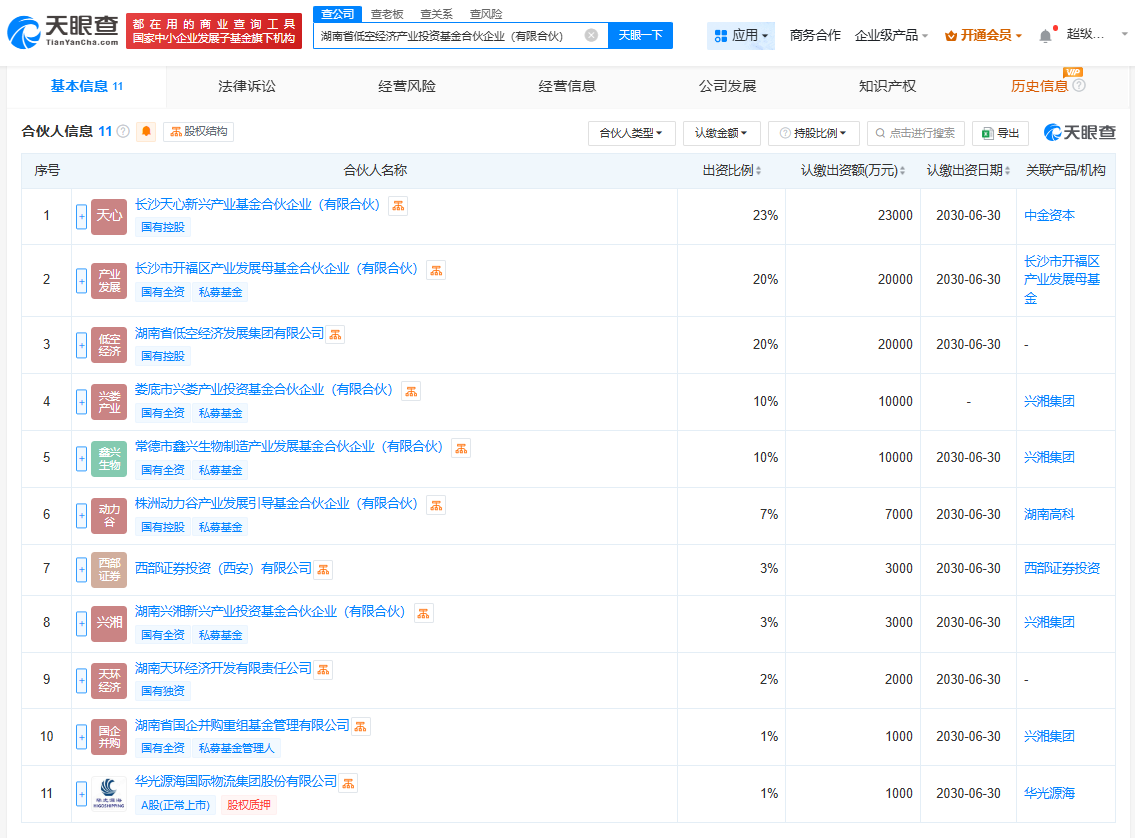Open equity structure icon beside 湖南省低空经济发展集团有限公司
1135x838 pixels.
pos(336,334)
